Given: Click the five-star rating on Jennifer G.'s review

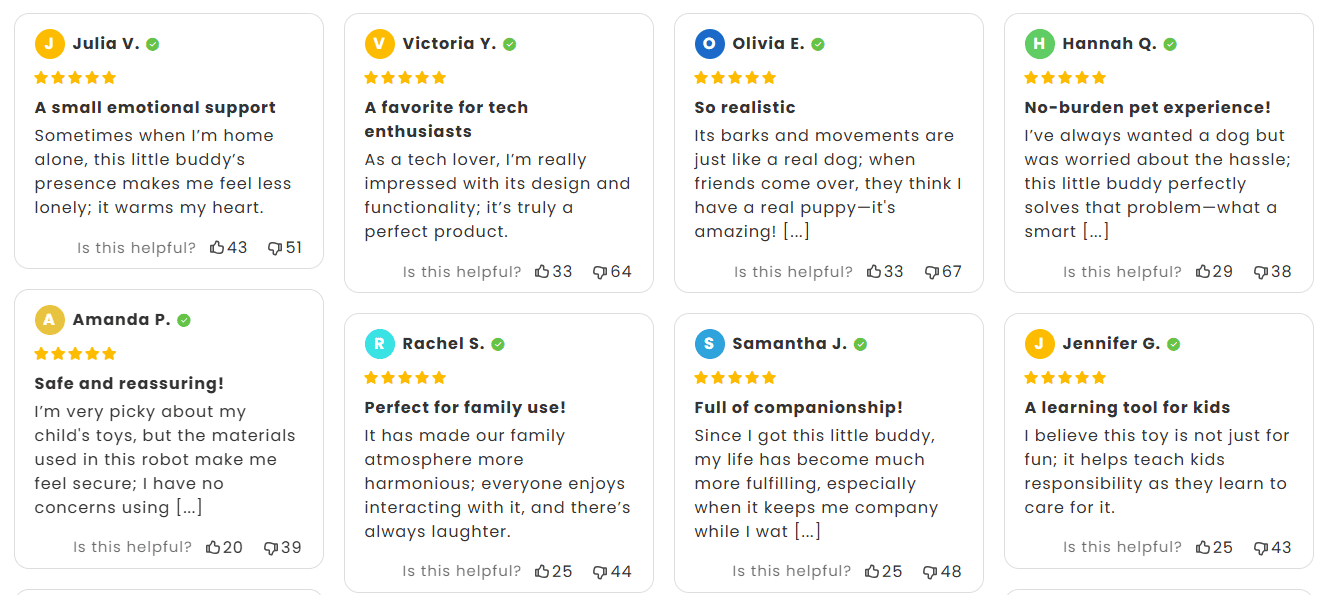Looking at the screenshot, I should pos(1065,378).
